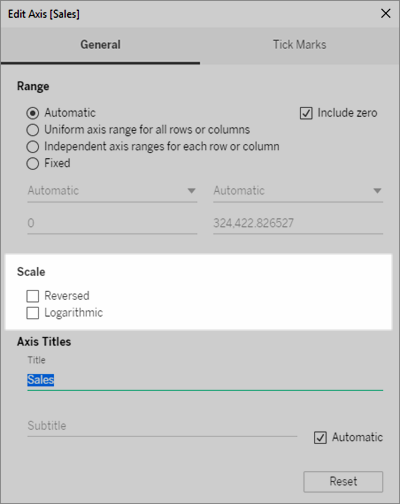400x504 pixels.
Task: Enable the Reversed scale checkbox
Action: tap(33, 296)
